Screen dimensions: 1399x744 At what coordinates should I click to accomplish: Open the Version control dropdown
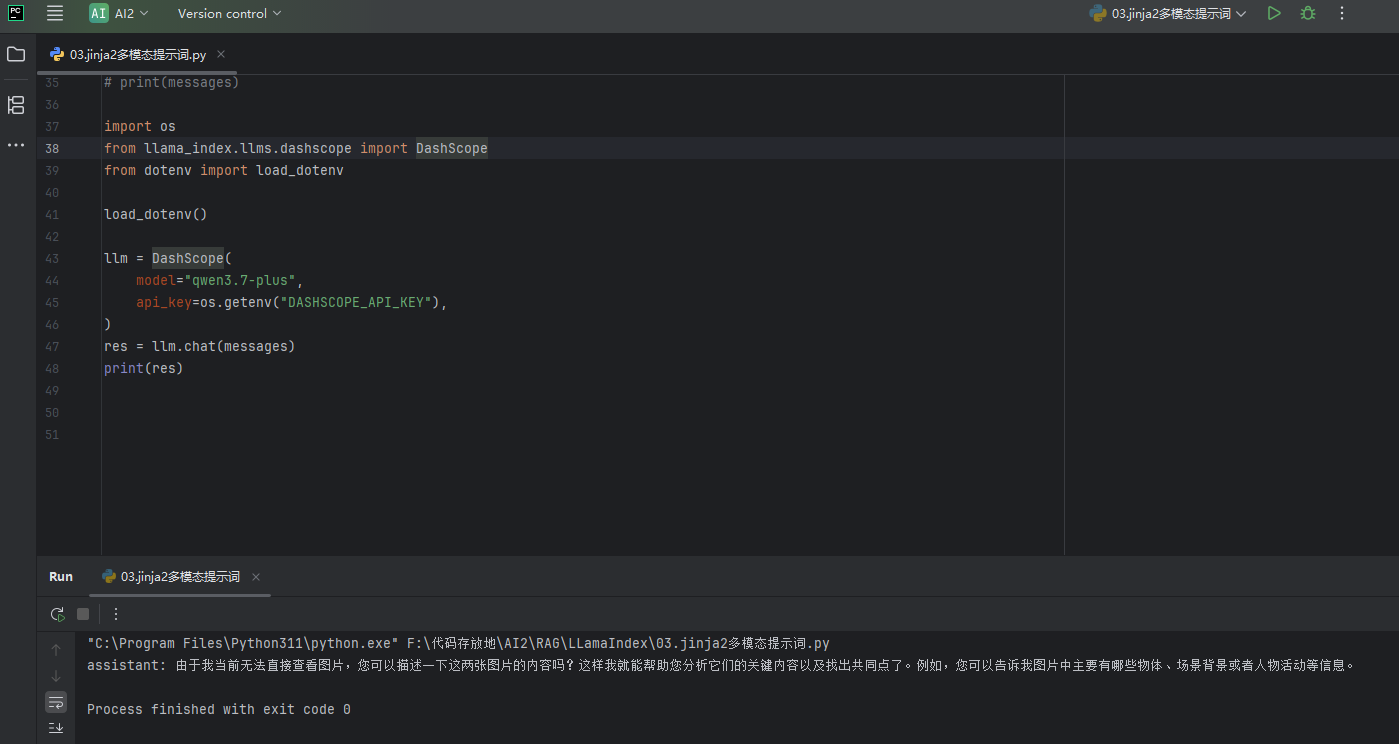pos(229,13)
